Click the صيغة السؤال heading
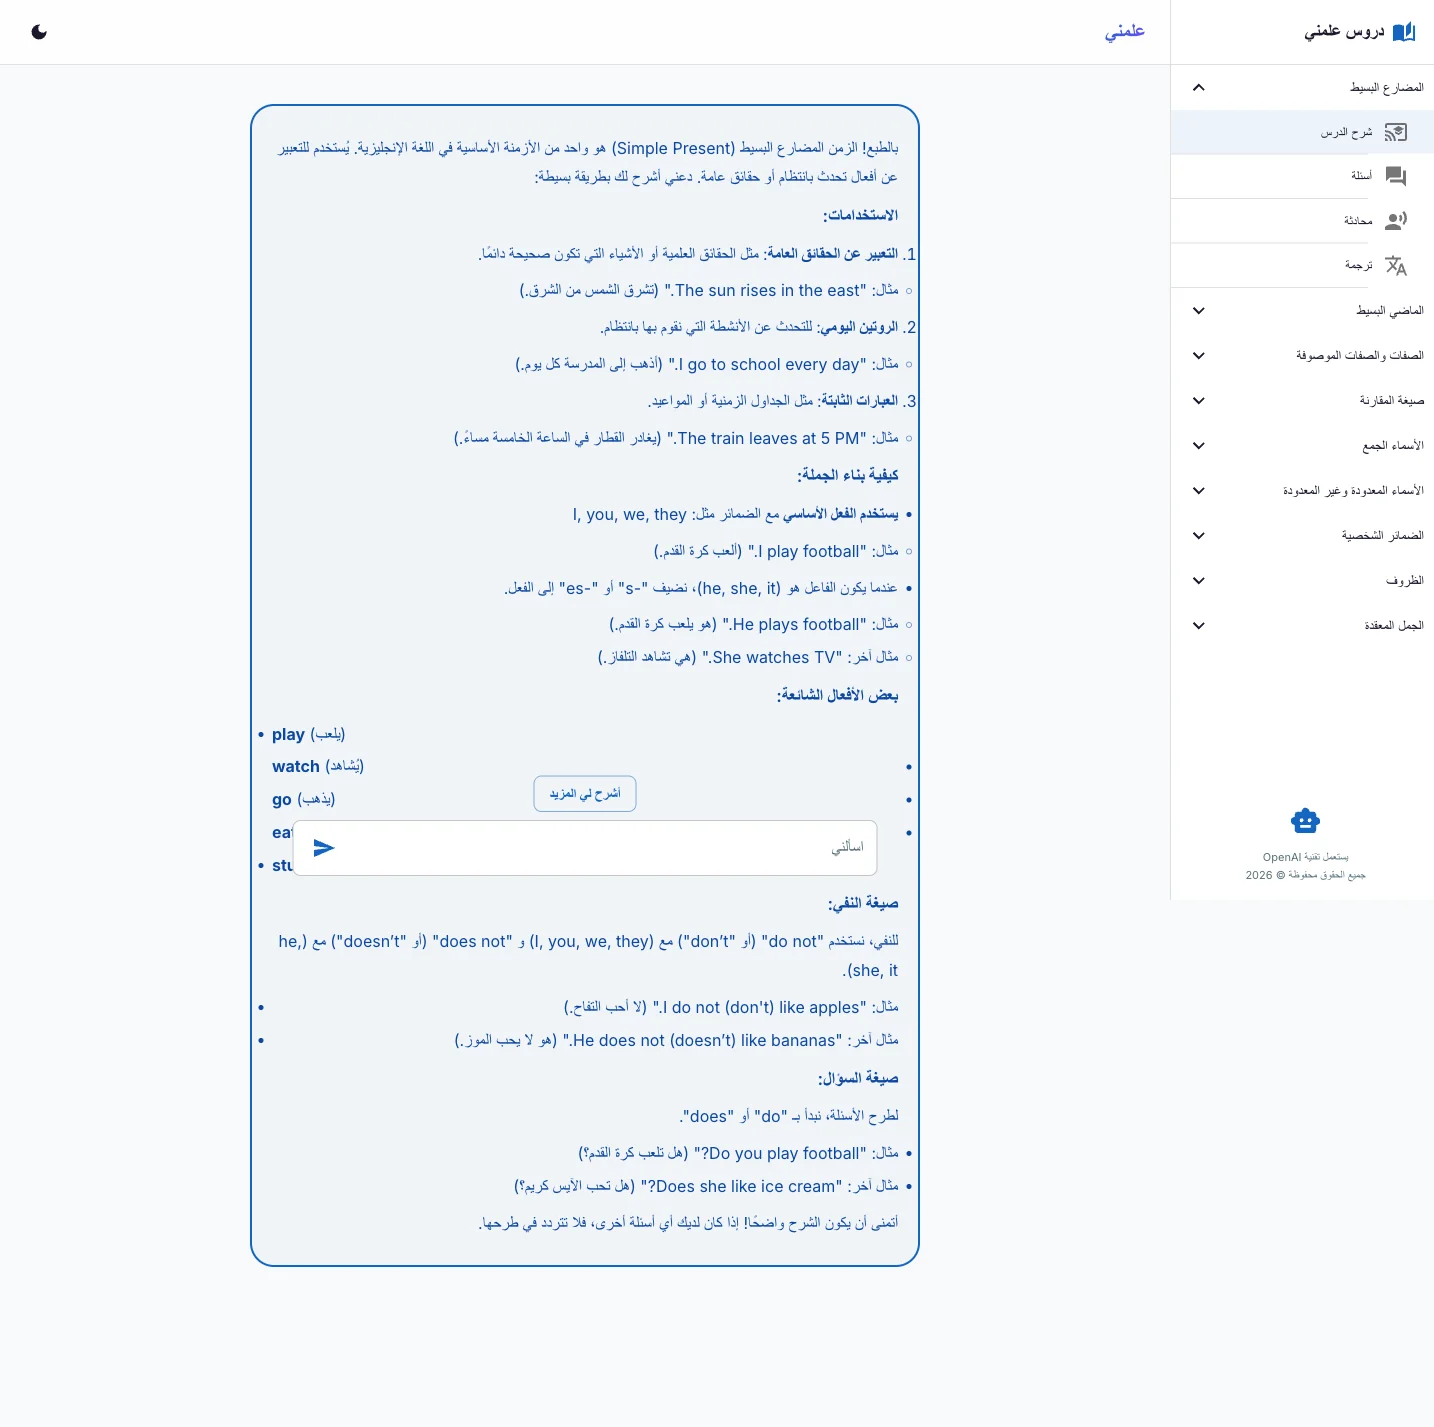Image resolution: width=1434 pixels, height=1427 pixels. point(858,1079)
